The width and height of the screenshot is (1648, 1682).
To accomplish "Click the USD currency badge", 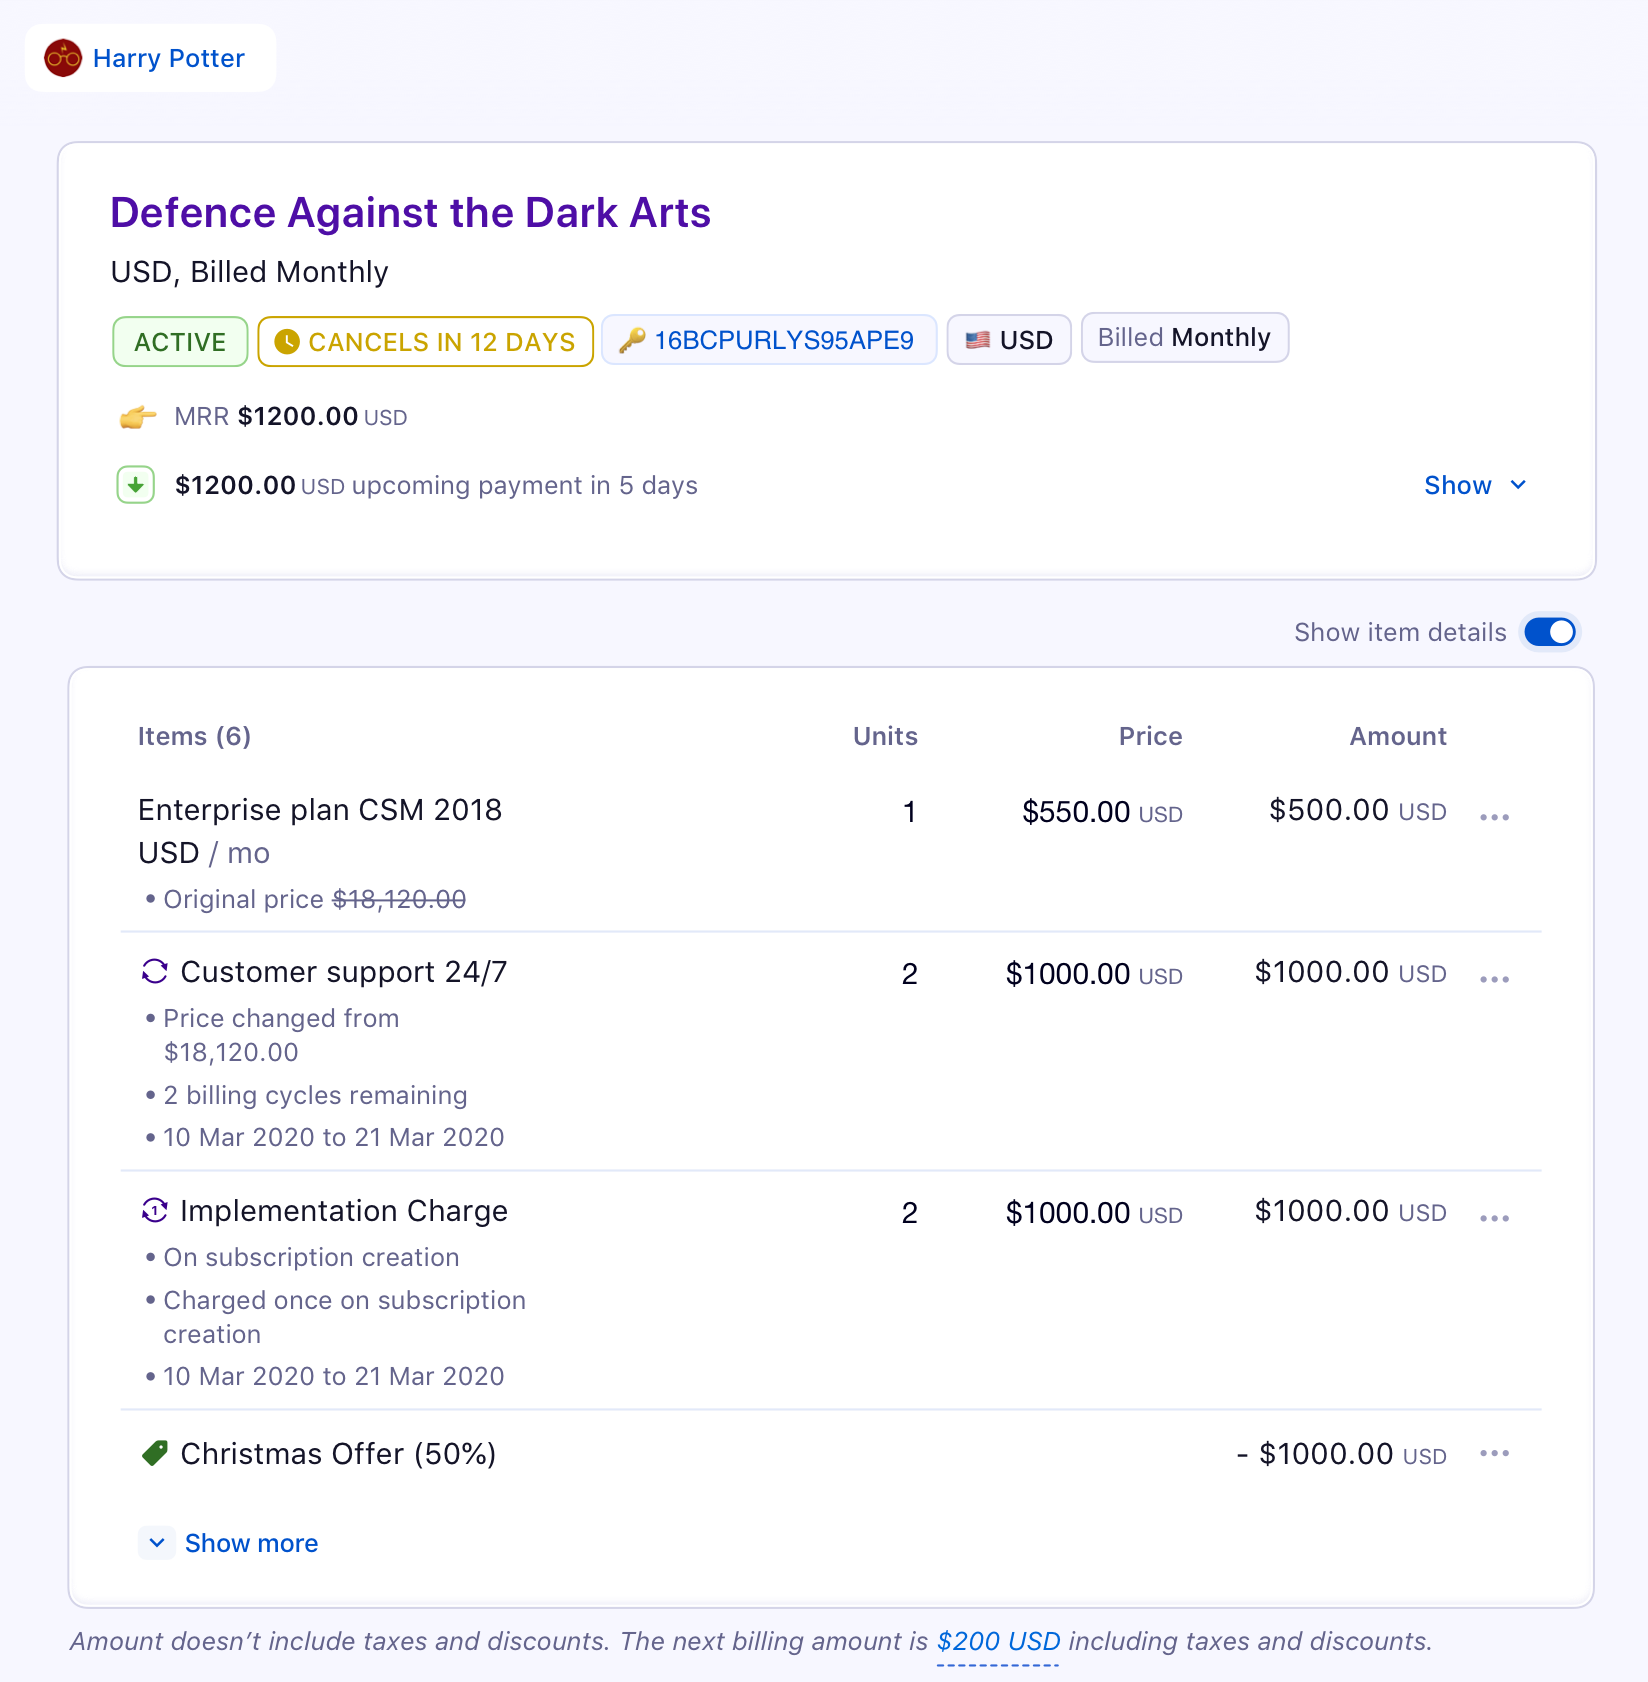I will pos(1009,340).
